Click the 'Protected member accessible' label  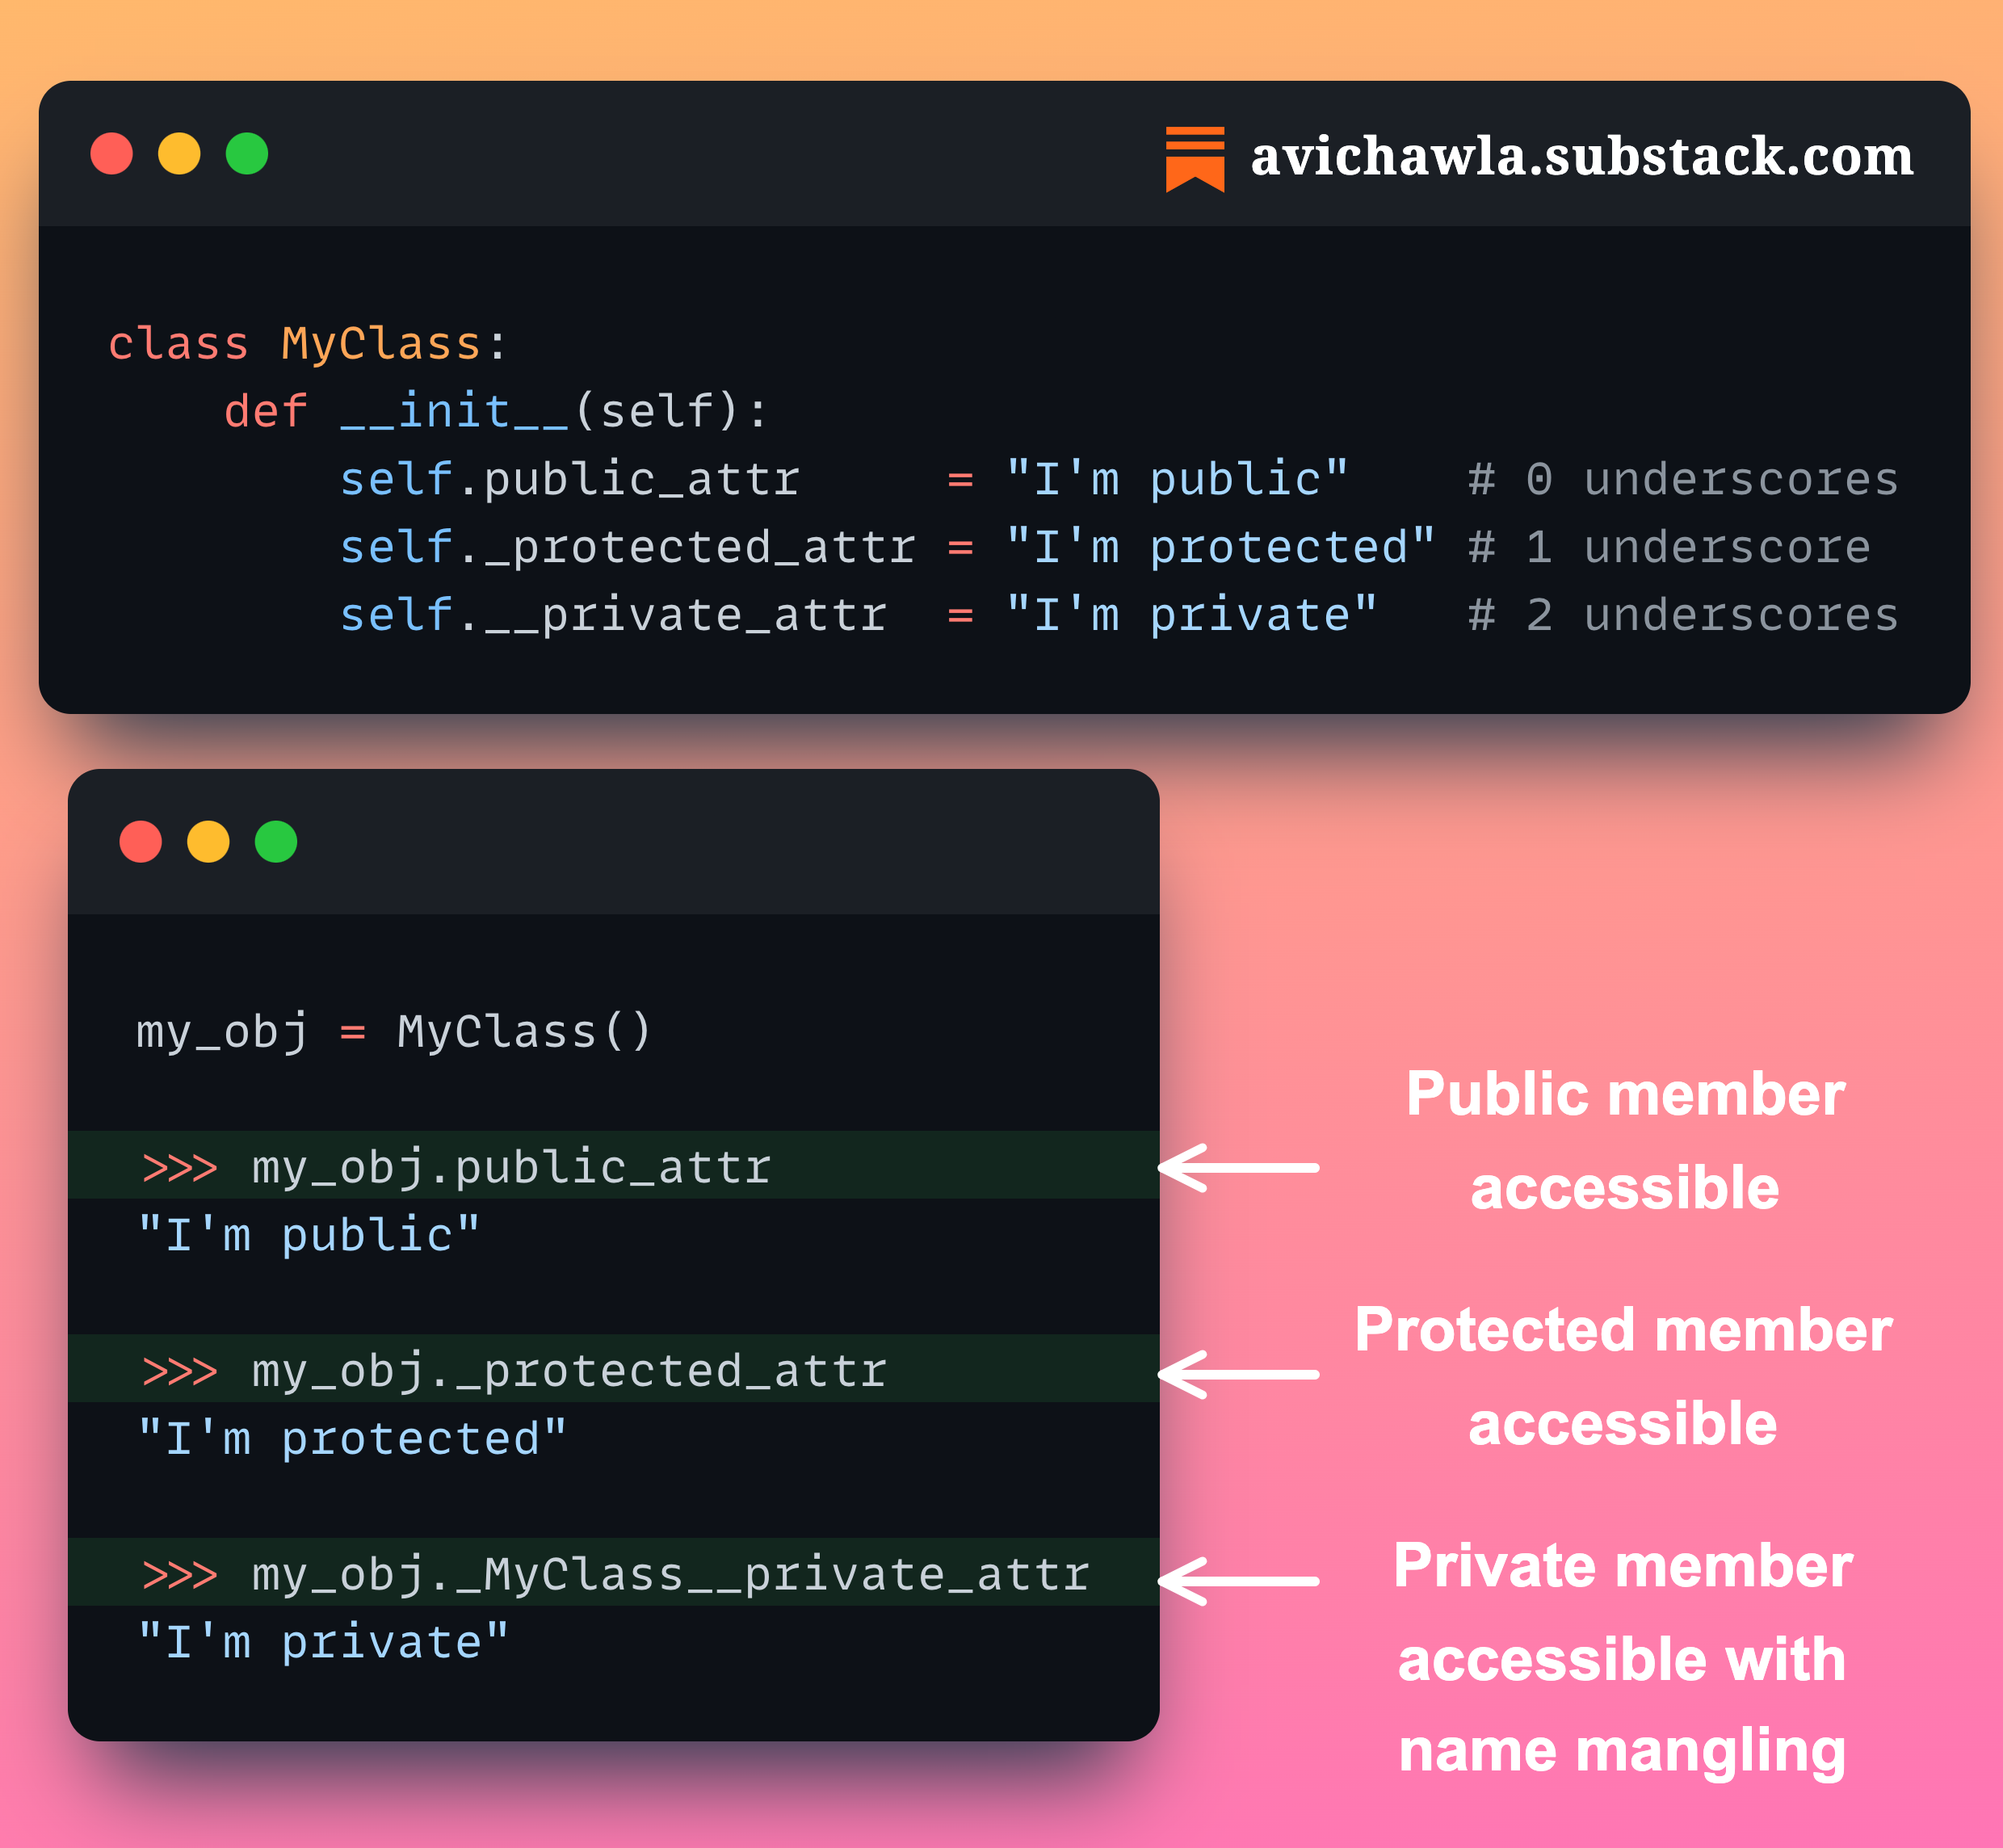[1622, 1376]
